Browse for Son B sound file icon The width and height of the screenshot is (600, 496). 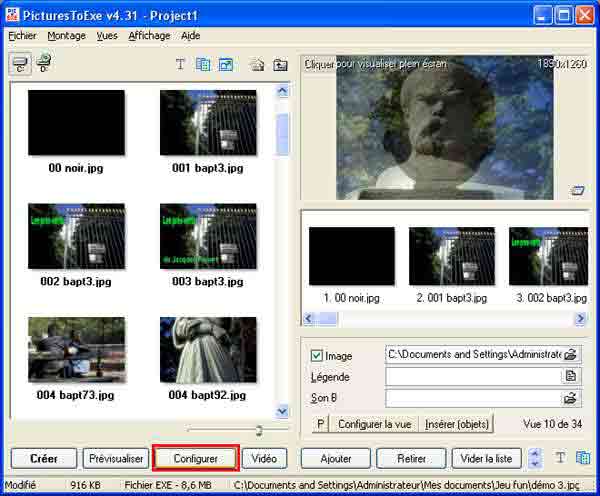[x=570, y=398]
